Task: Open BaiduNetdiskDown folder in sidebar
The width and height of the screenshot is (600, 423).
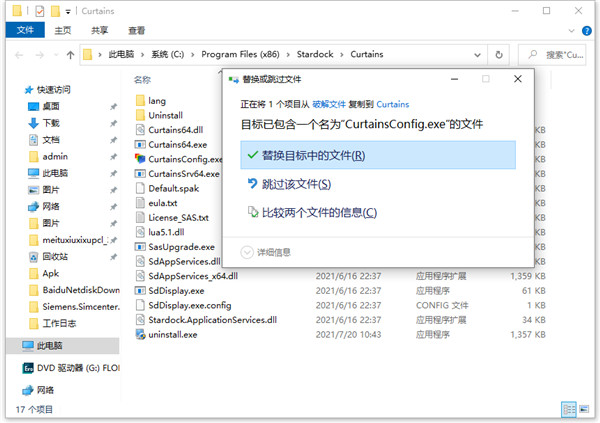Action: click(x=75, y=290)
